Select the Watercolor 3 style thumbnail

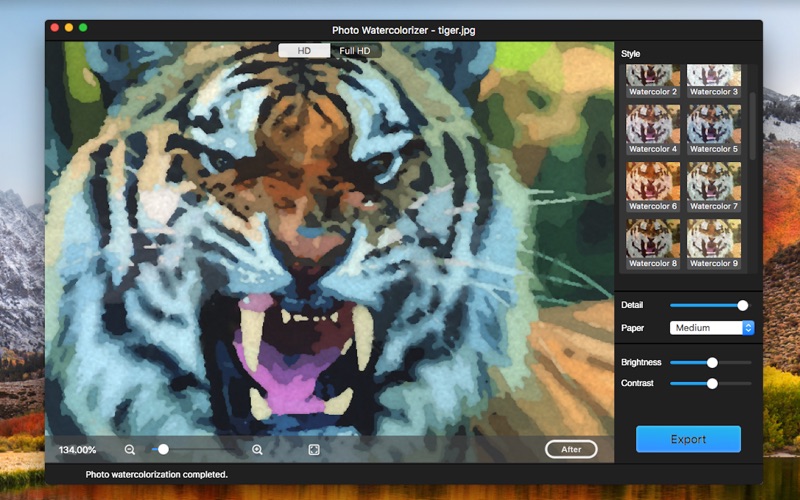[x=714, y=78]
